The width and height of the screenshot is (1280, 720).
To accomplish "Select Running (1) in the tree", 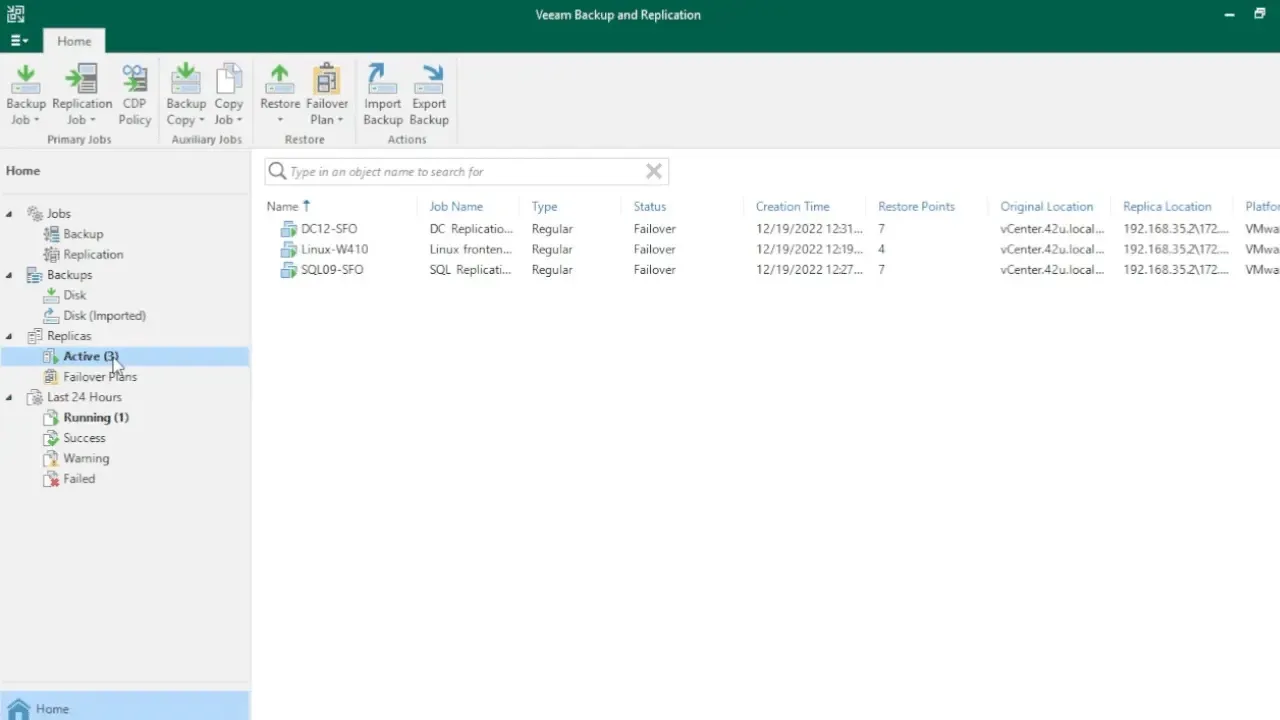I will pyautogui.click(x=96, y=418).
